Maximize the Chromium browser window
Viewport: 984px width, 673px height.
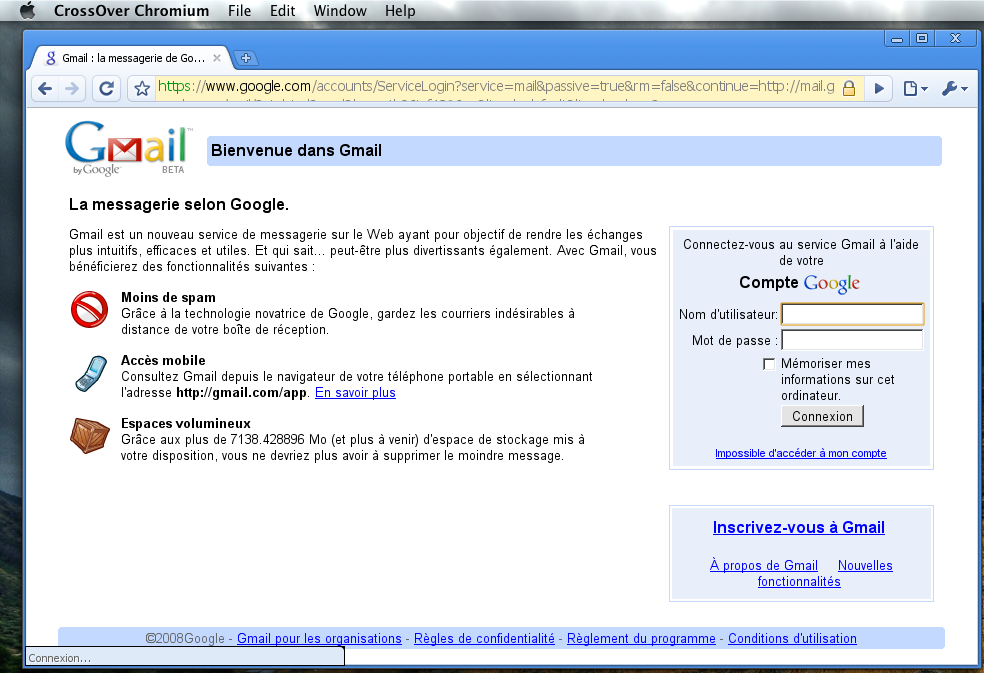tap(922, 39)
